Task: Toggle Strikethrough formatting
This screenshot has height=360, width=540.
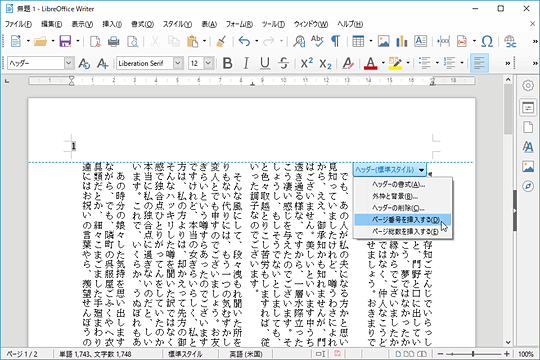Action: [283, 63]
